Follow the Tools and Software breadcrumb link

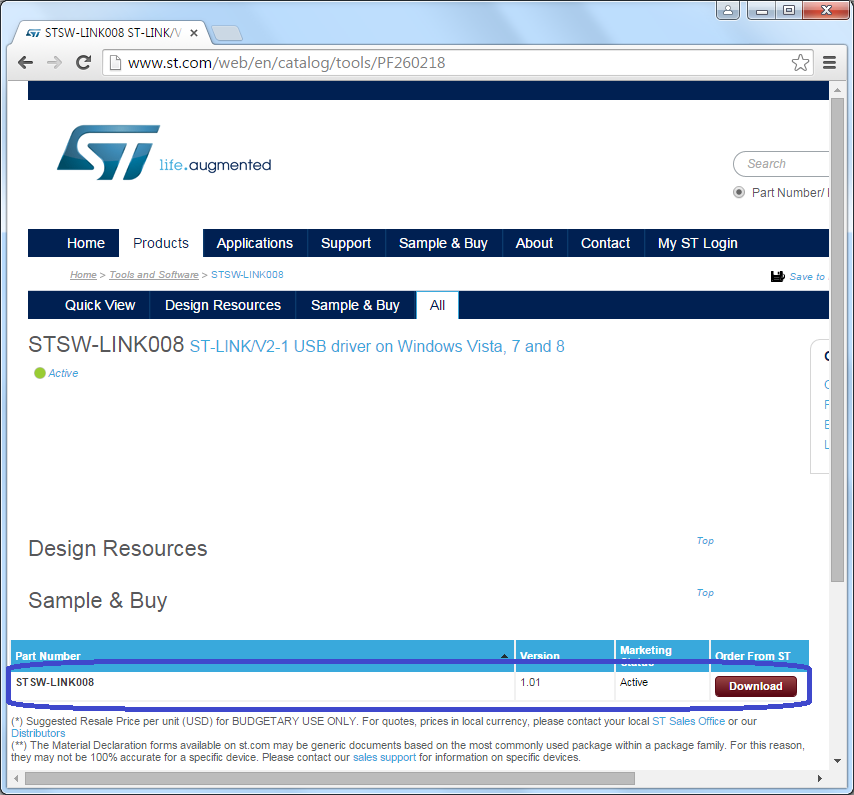pyautogui.click(x=154, y=275)
